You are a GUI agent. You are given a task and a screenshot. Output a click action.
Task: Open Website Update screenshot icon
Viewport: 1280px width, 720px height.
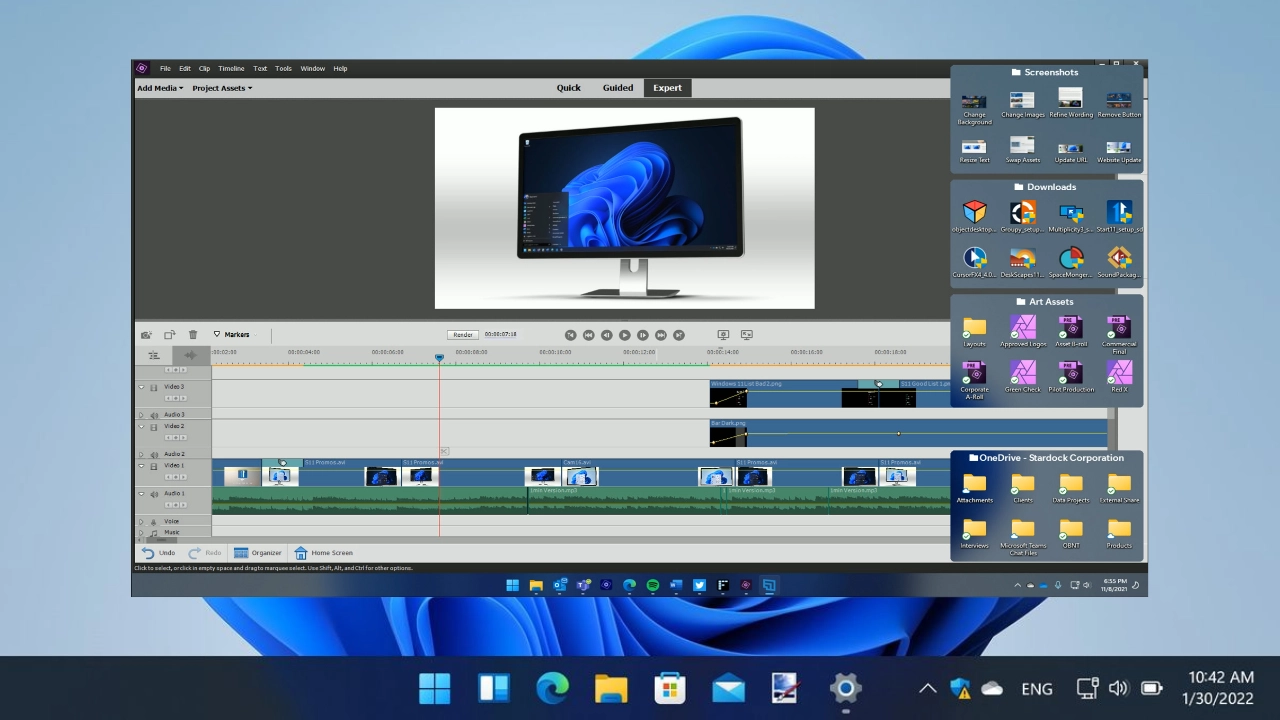click(x=1119, y=150)
